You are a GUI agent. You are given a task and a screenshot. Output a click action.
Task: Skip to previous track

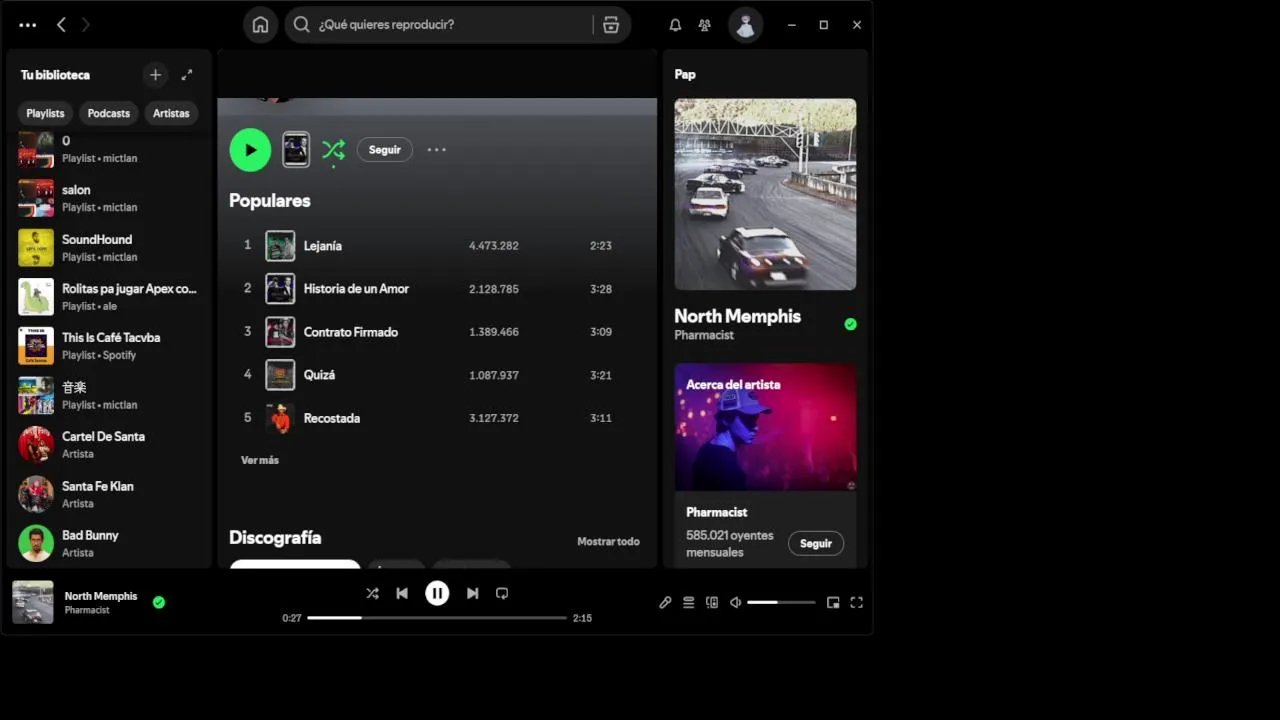click(402, 593)
